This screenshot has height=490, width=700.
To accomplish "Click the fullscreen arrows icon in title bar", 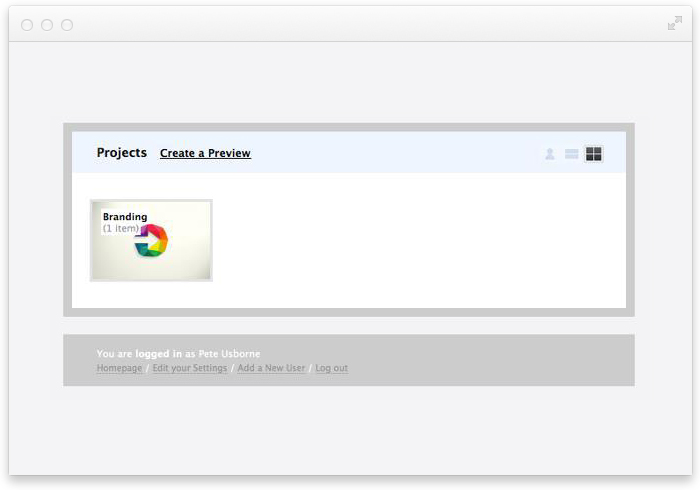I will (675, 24).
